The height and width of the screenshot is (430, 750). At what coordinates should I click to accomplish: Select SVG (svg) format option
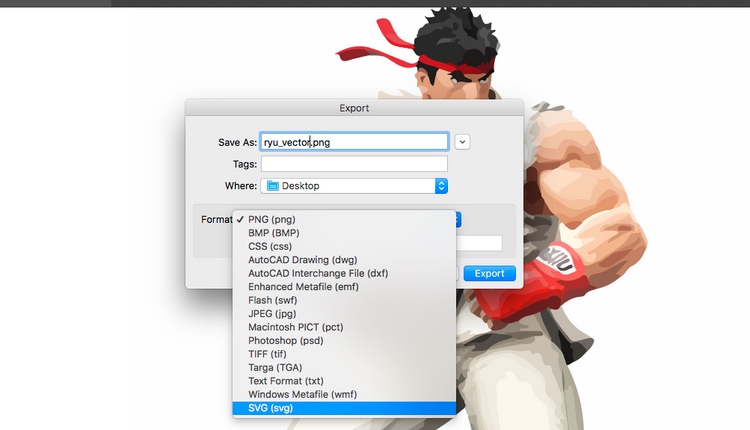pos(344,408)
